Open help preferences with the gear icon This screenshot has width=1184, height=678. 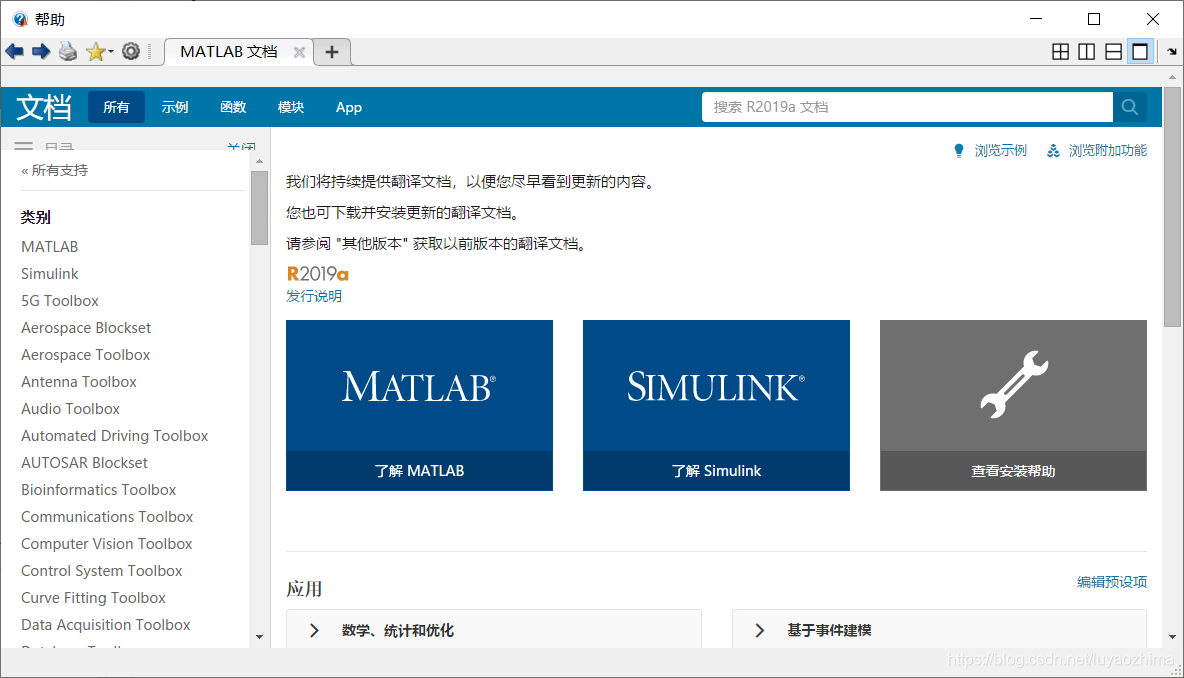click(131, 51)
